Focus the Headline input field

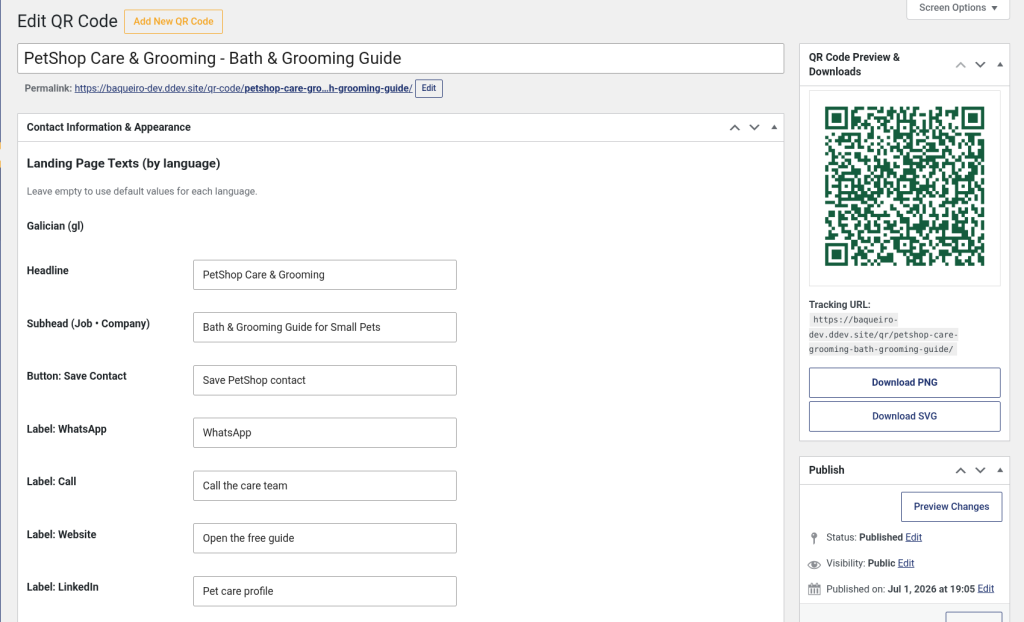[325, 275]
